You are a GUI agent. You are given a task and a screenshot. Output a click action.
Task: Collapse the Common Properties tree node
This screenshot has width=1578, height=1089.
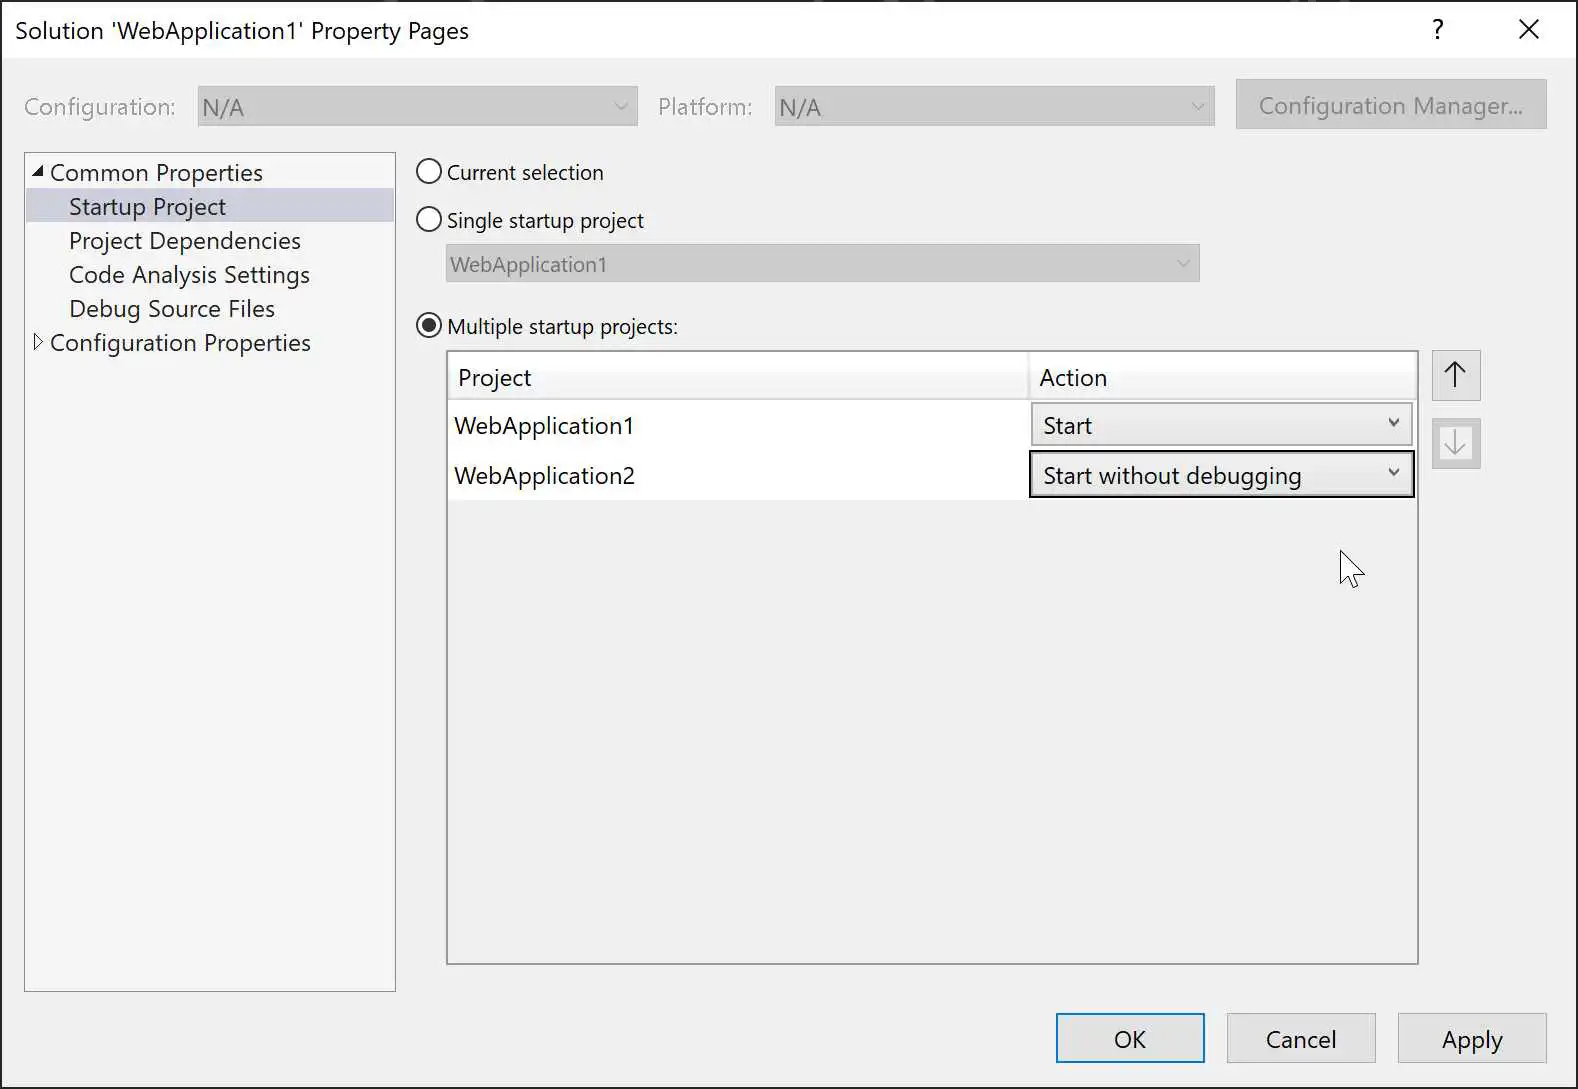click(x=38, y=172)
